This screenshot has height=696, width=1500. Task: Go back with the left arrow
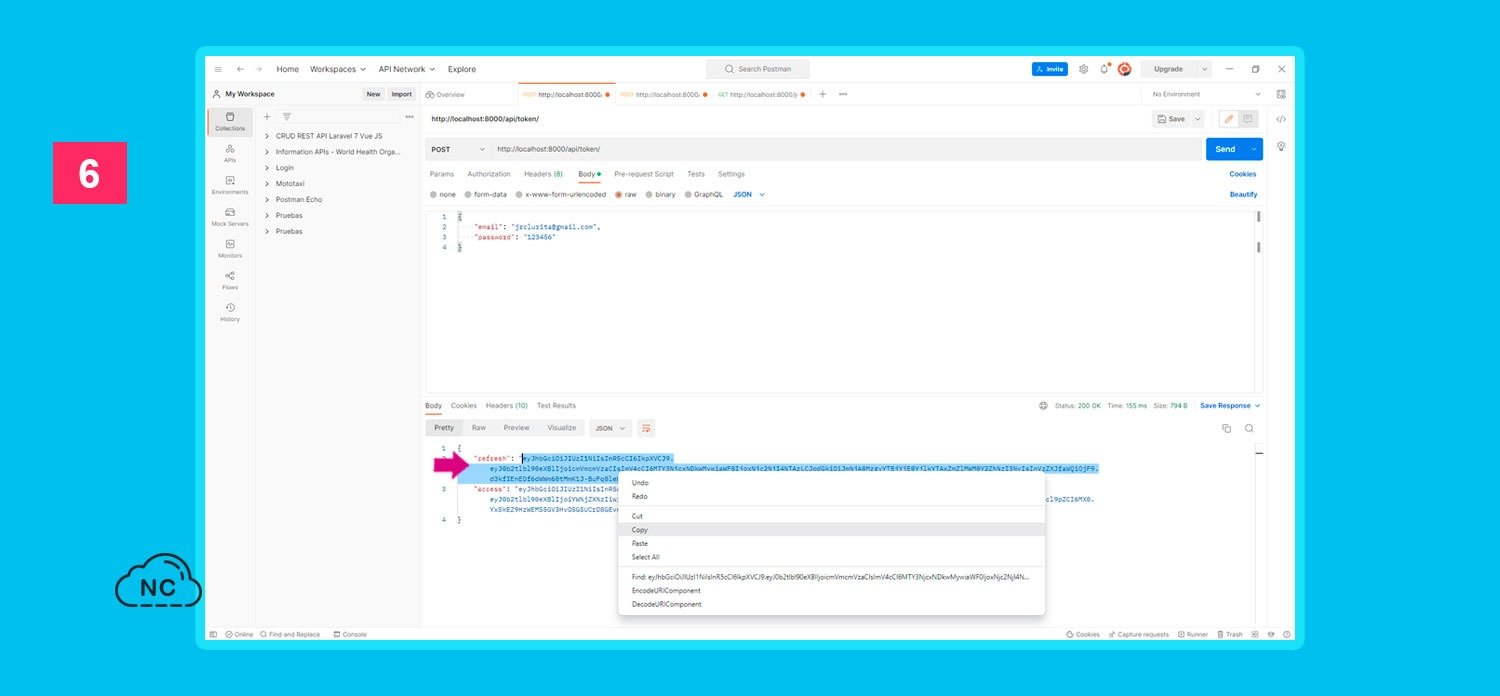click(240, 69)
